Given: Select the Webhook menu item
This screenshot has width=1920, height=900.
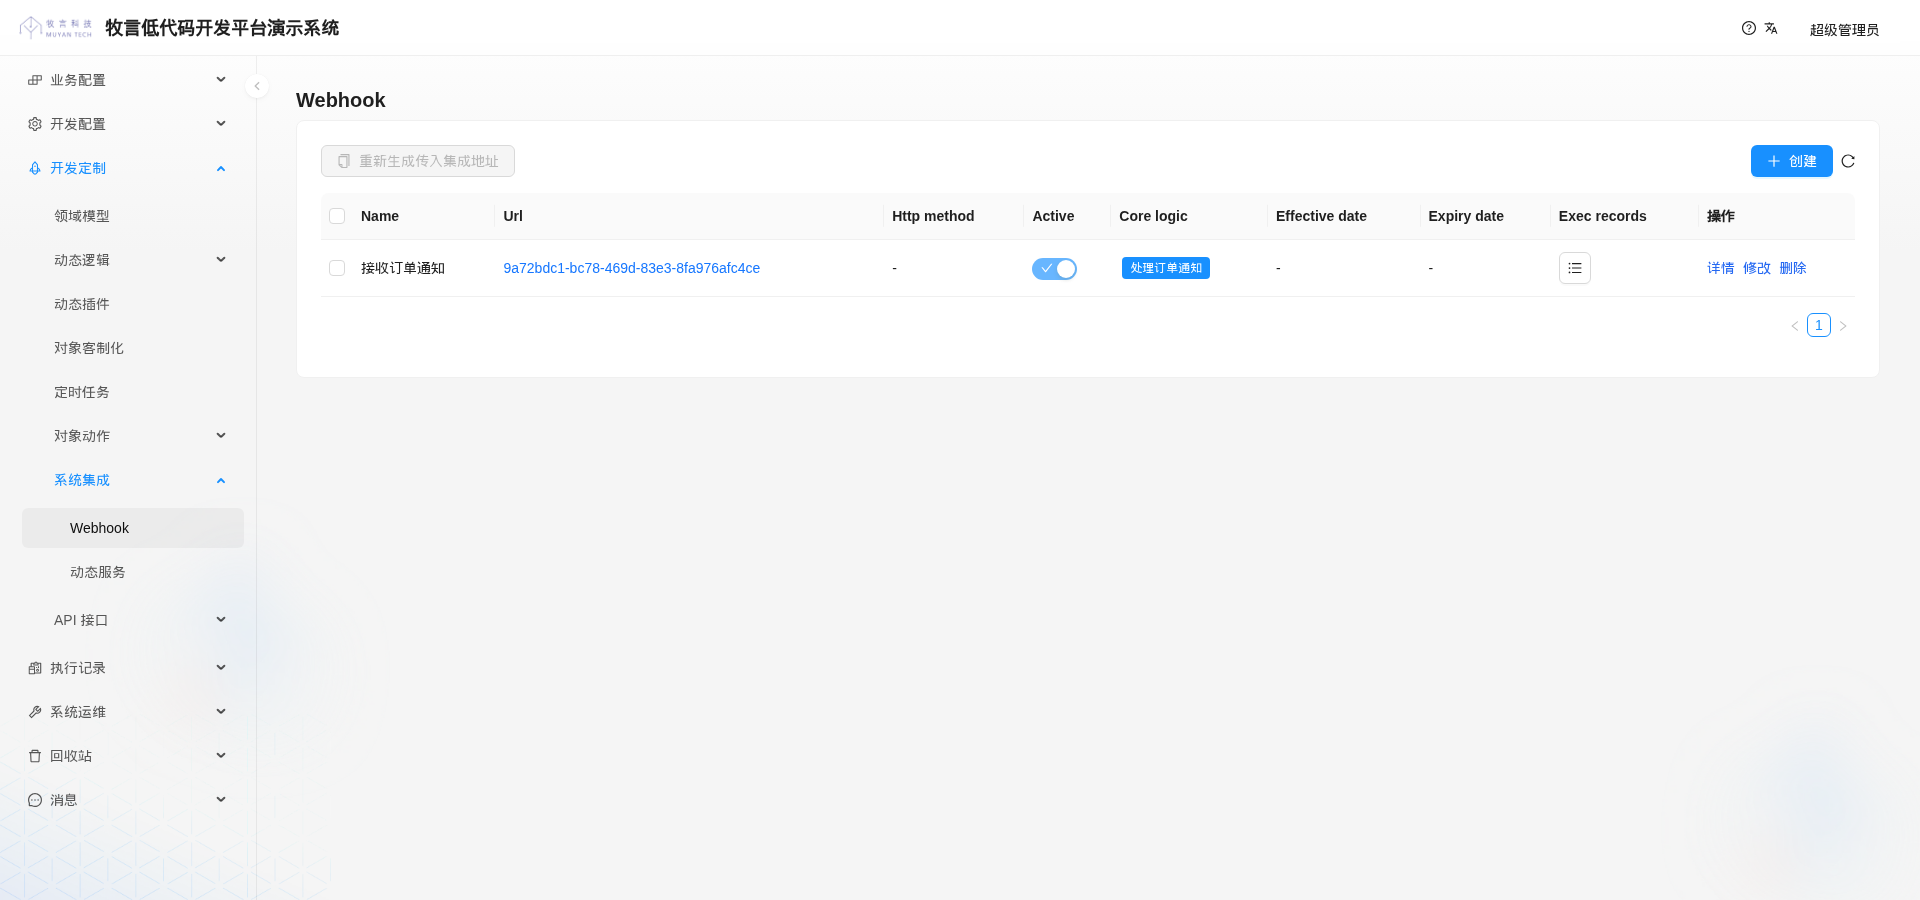Looking at the screenshot, I should 133,528.
